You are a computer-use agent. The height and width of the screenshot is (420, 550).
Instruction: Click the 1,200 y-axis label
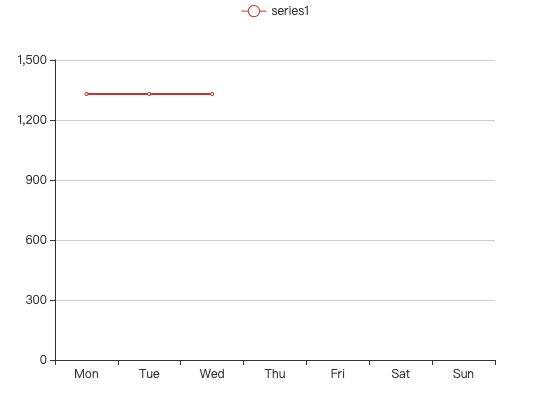point(32,120)
